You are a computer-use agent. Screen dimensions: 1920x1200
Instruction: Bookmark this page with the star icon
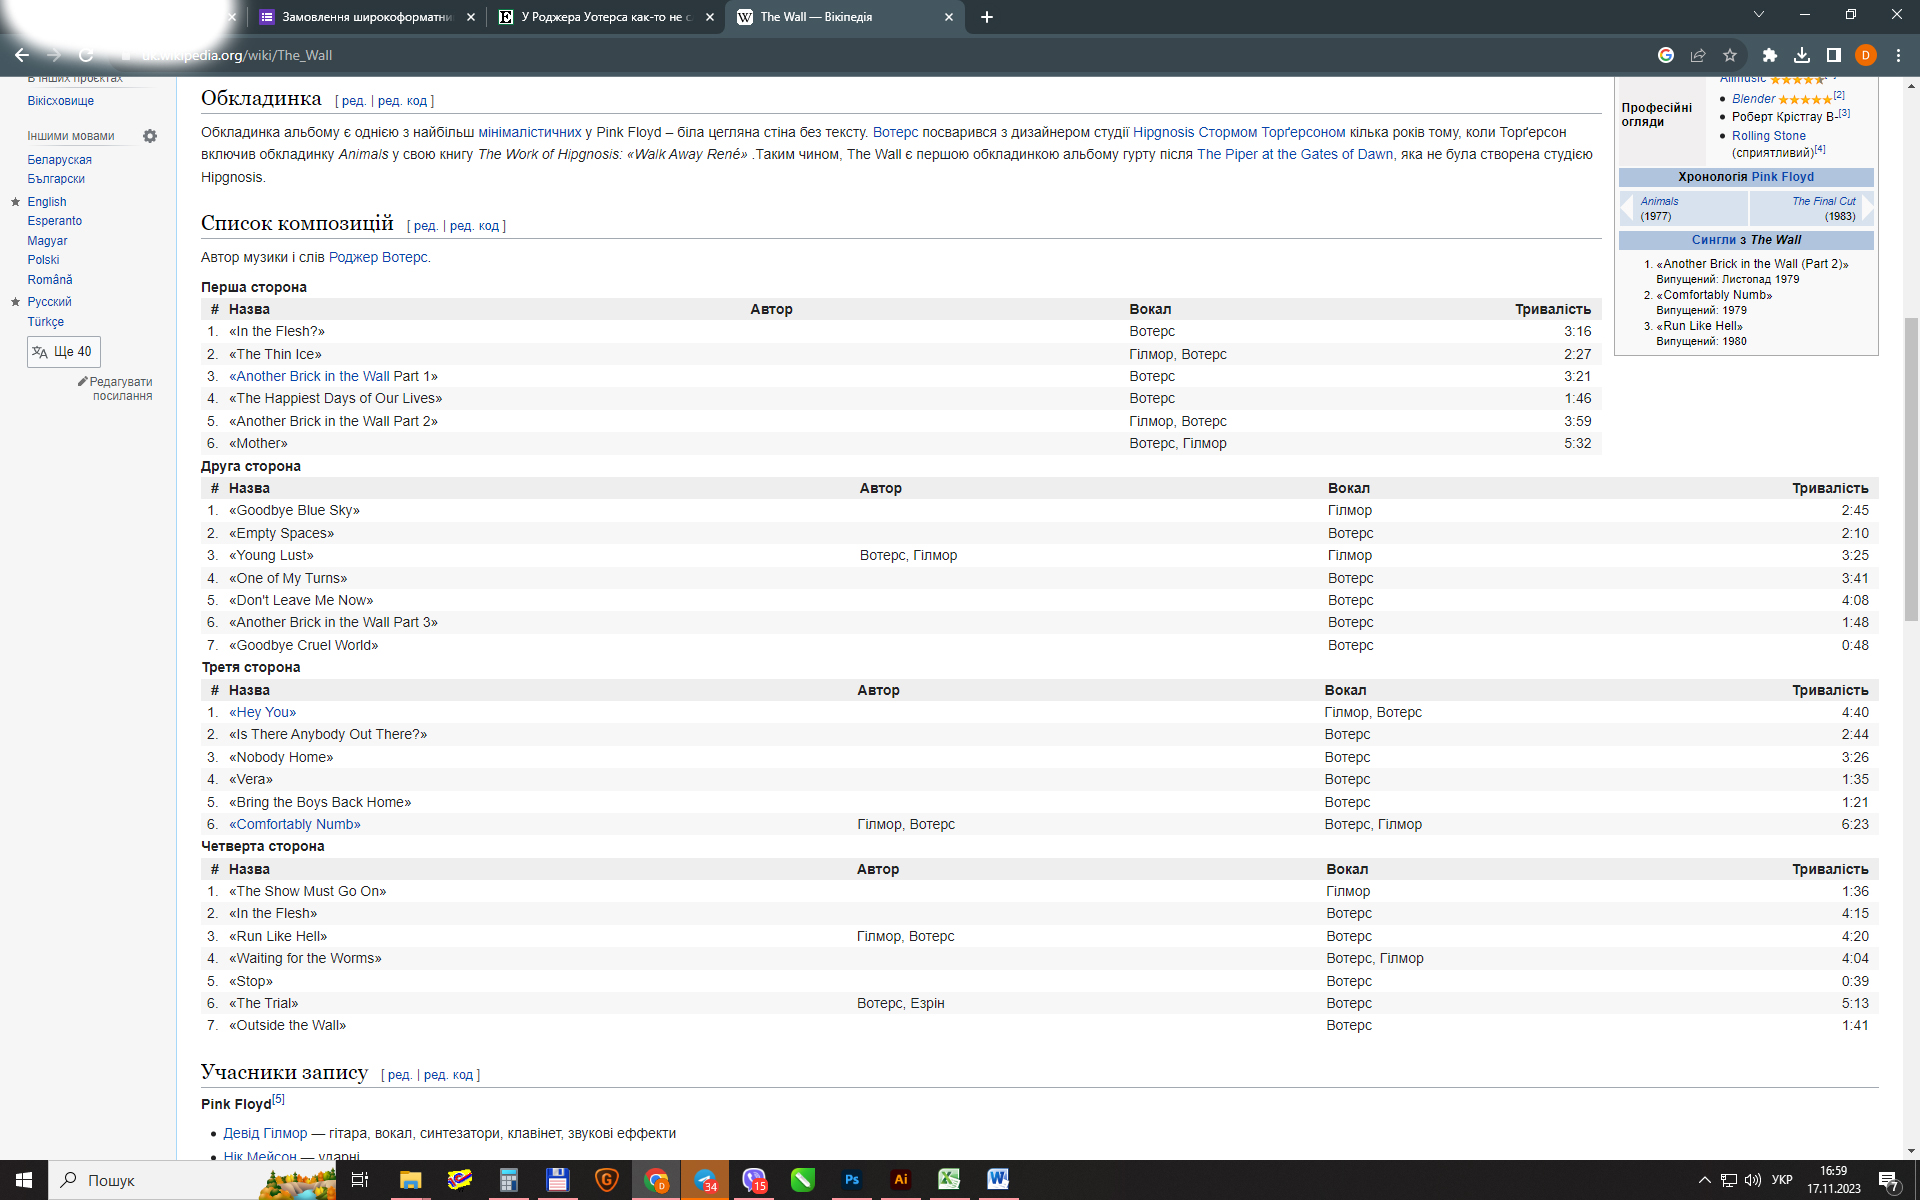tap(1730, 55)
